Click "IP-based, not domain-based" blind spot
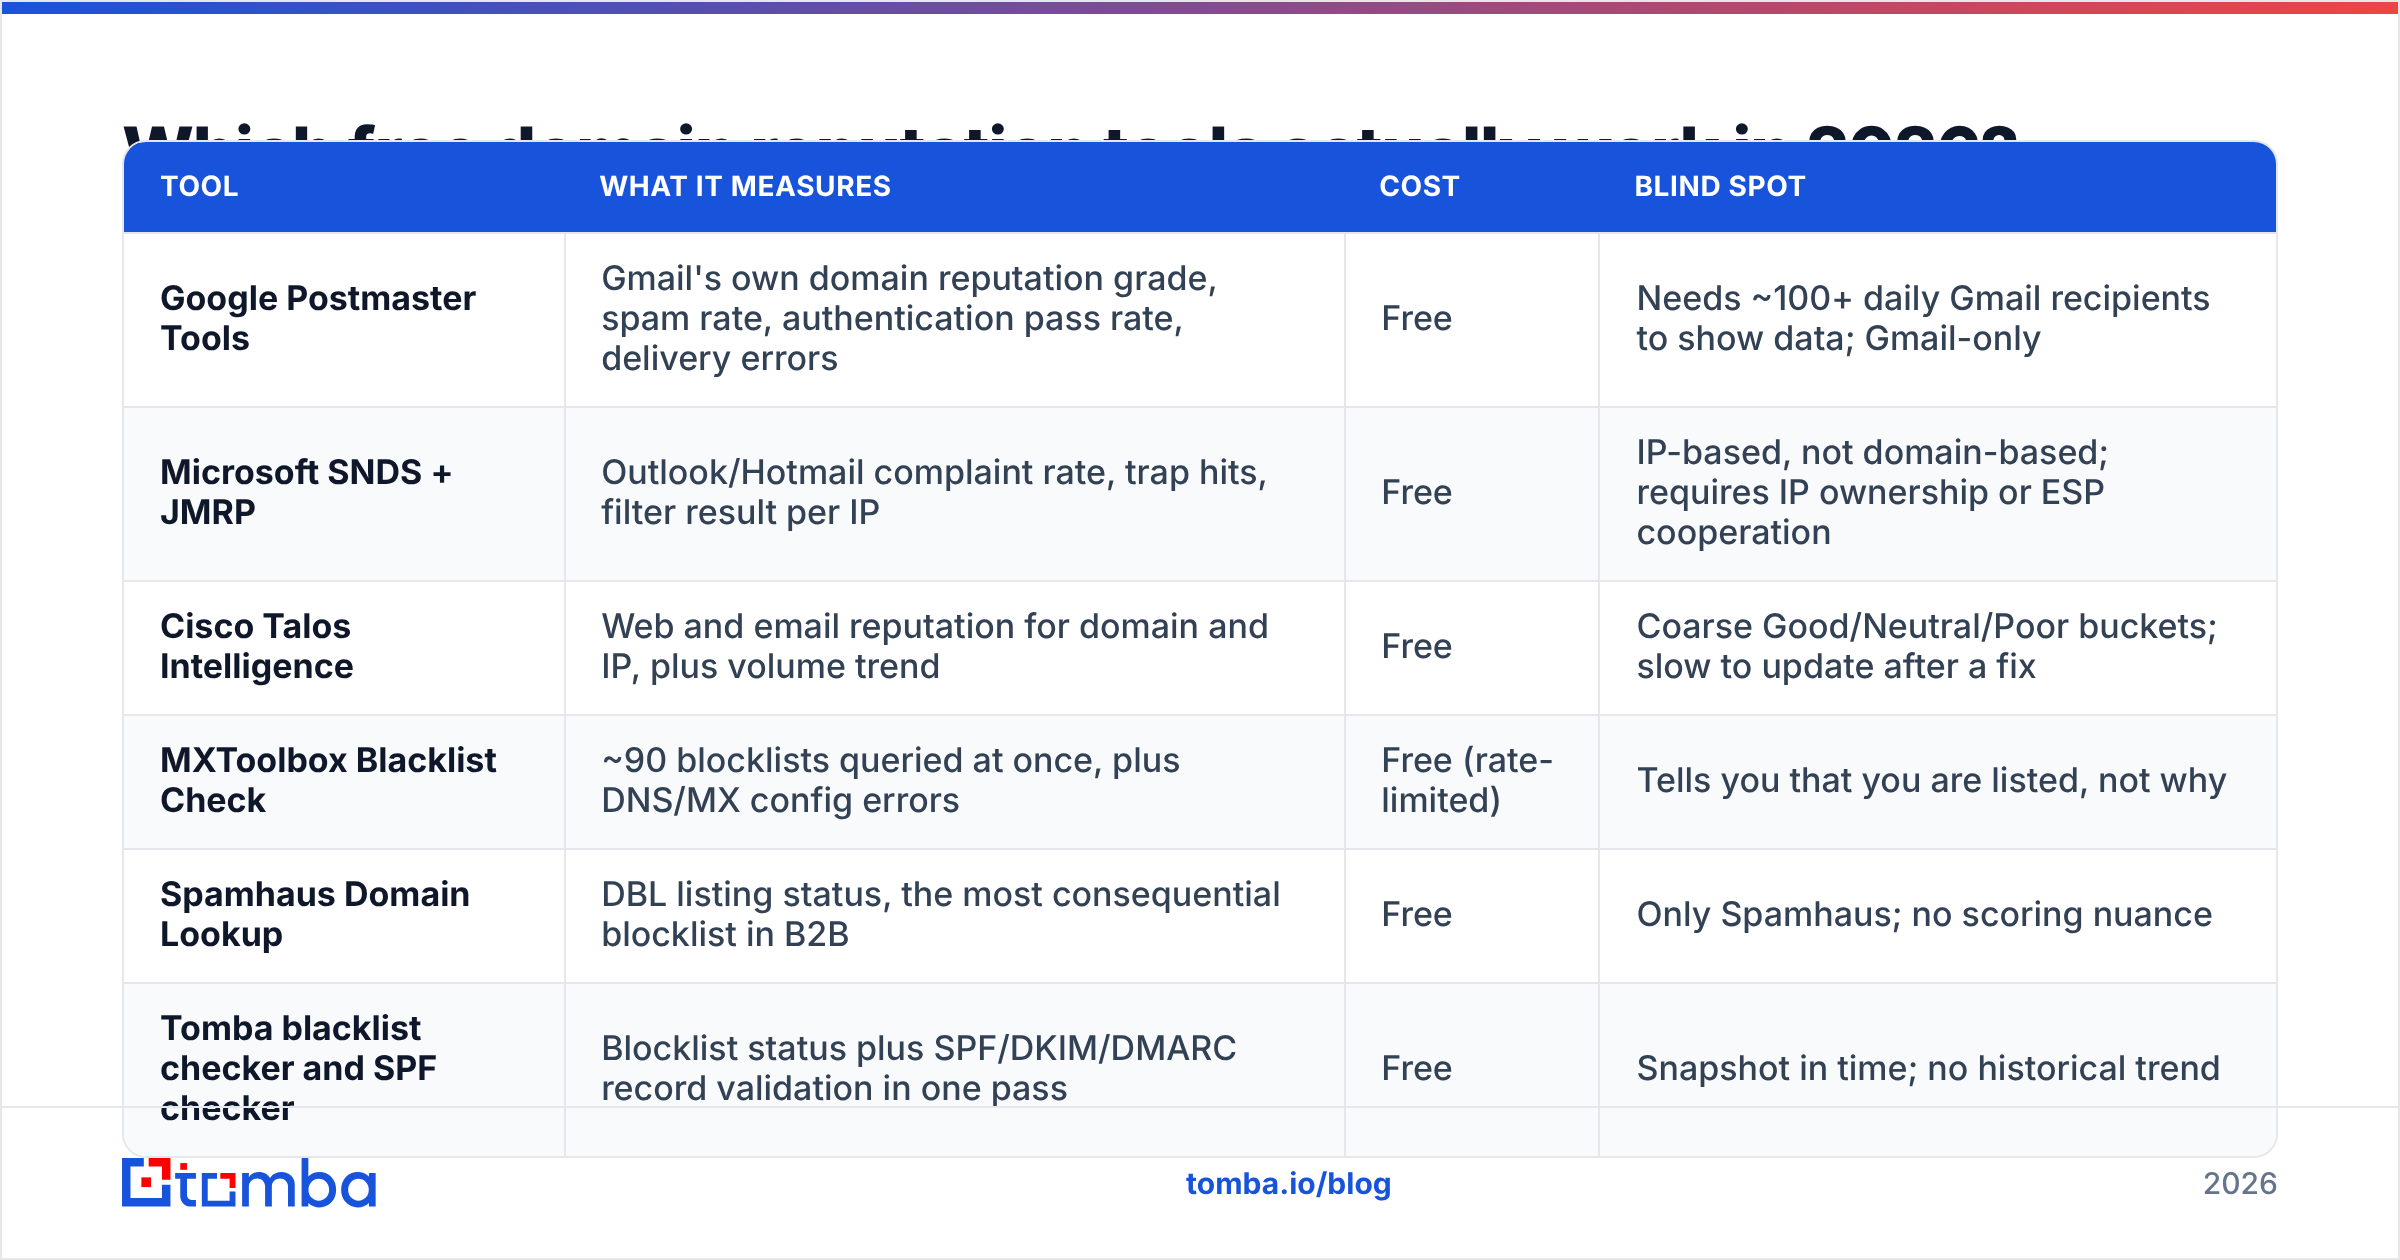Image resolution: width=2400 pixels, height=1260 pixels. tap(1872, 492)
